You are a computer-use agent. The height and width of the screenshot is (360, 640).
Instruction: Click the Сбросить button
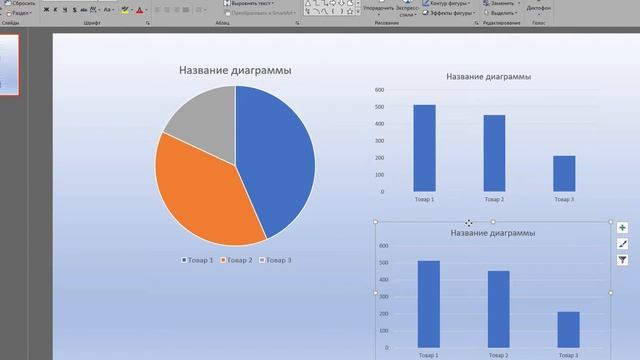tap(20, 3)
